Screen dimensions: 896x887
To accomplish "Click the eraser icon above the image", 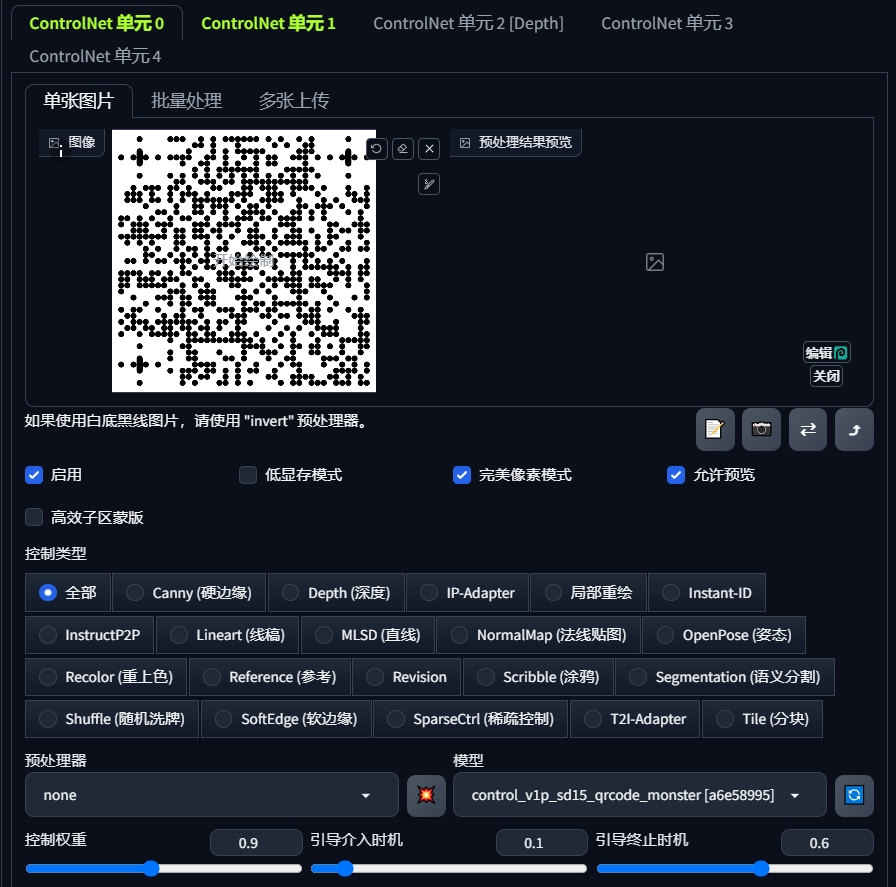I will 403,149.
